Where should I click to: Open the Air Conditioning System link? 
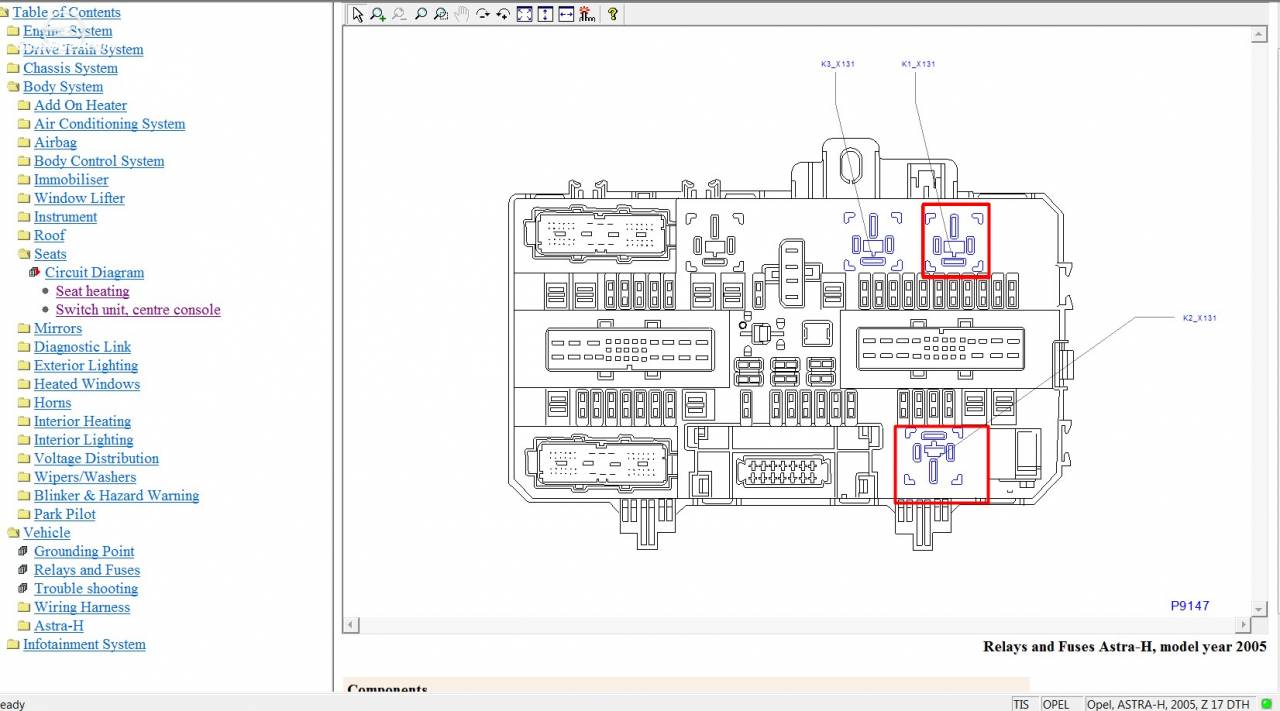tap(109, 124)
